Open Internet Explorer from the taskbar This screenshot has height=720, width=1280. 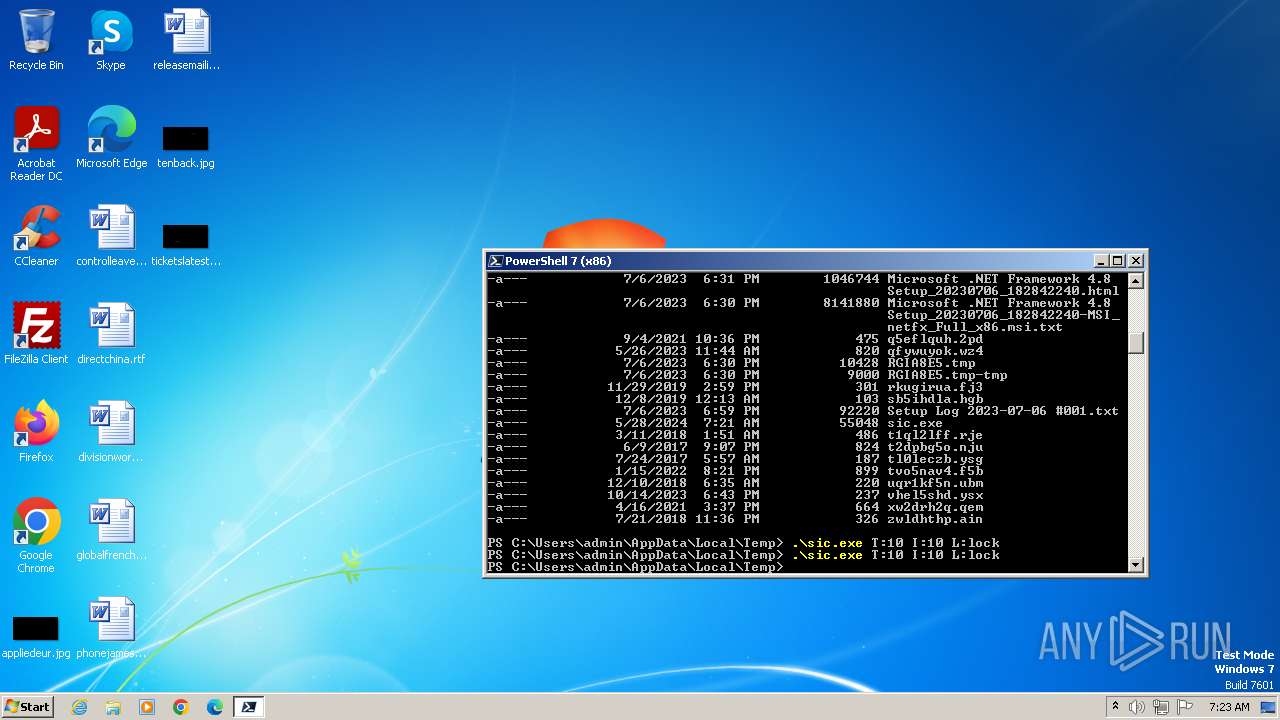coord(79,707)
